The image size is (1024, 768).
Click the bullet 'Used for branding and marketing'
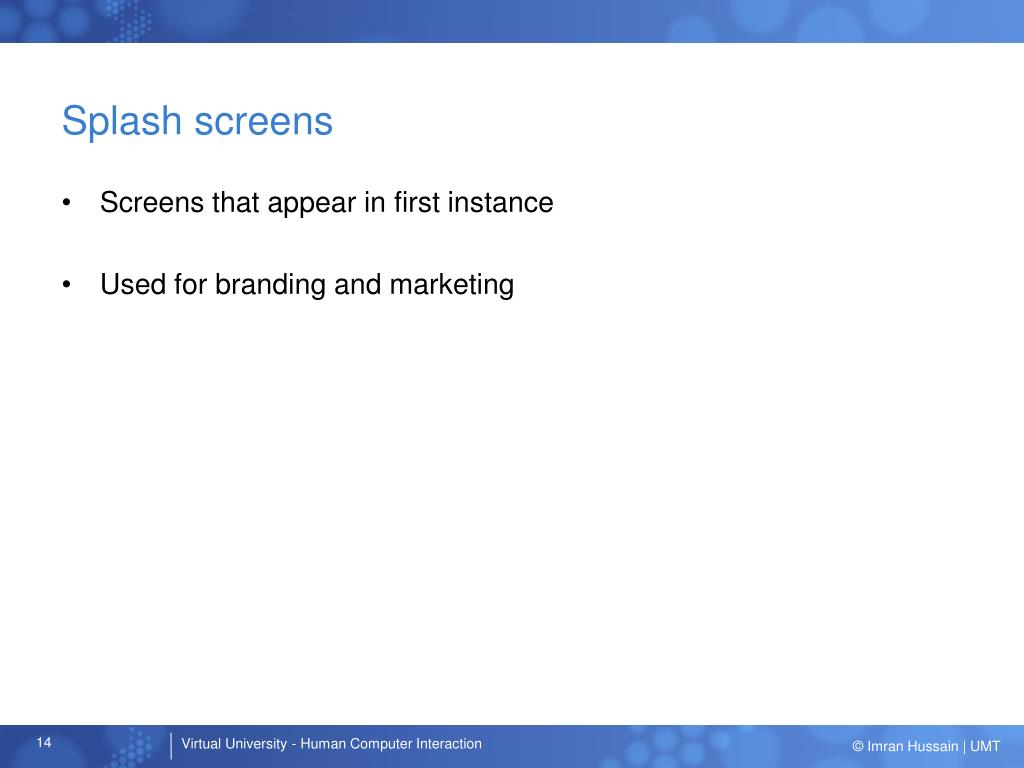click(307, 285)
